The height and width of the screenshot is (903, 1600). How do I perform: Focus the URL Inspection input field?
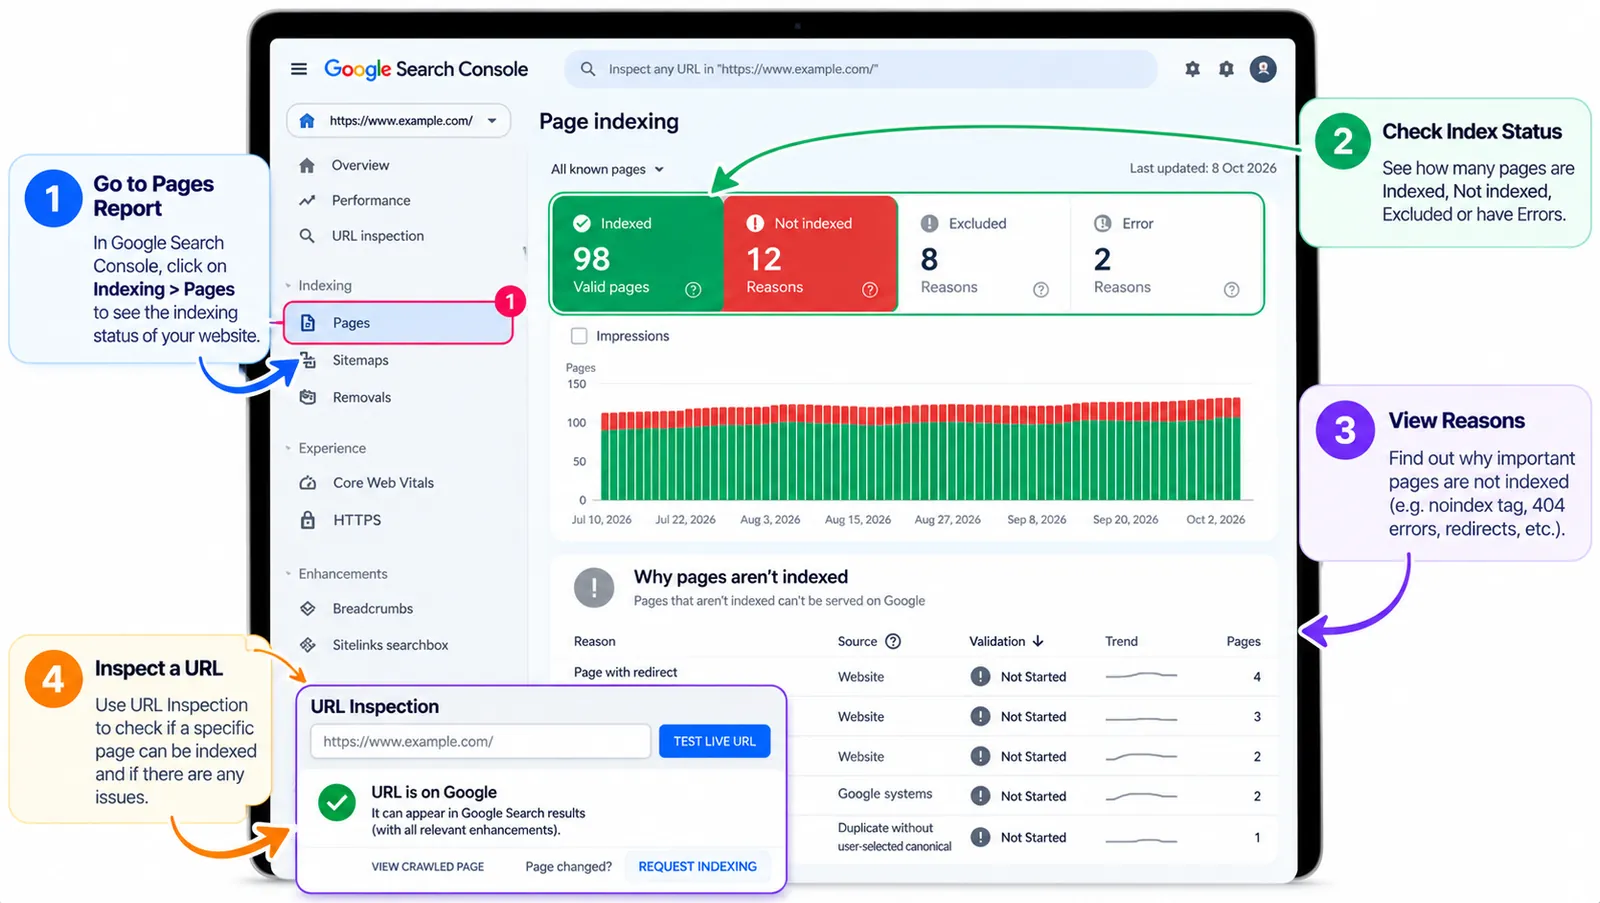pyautogui.click(x=481, y=741)
